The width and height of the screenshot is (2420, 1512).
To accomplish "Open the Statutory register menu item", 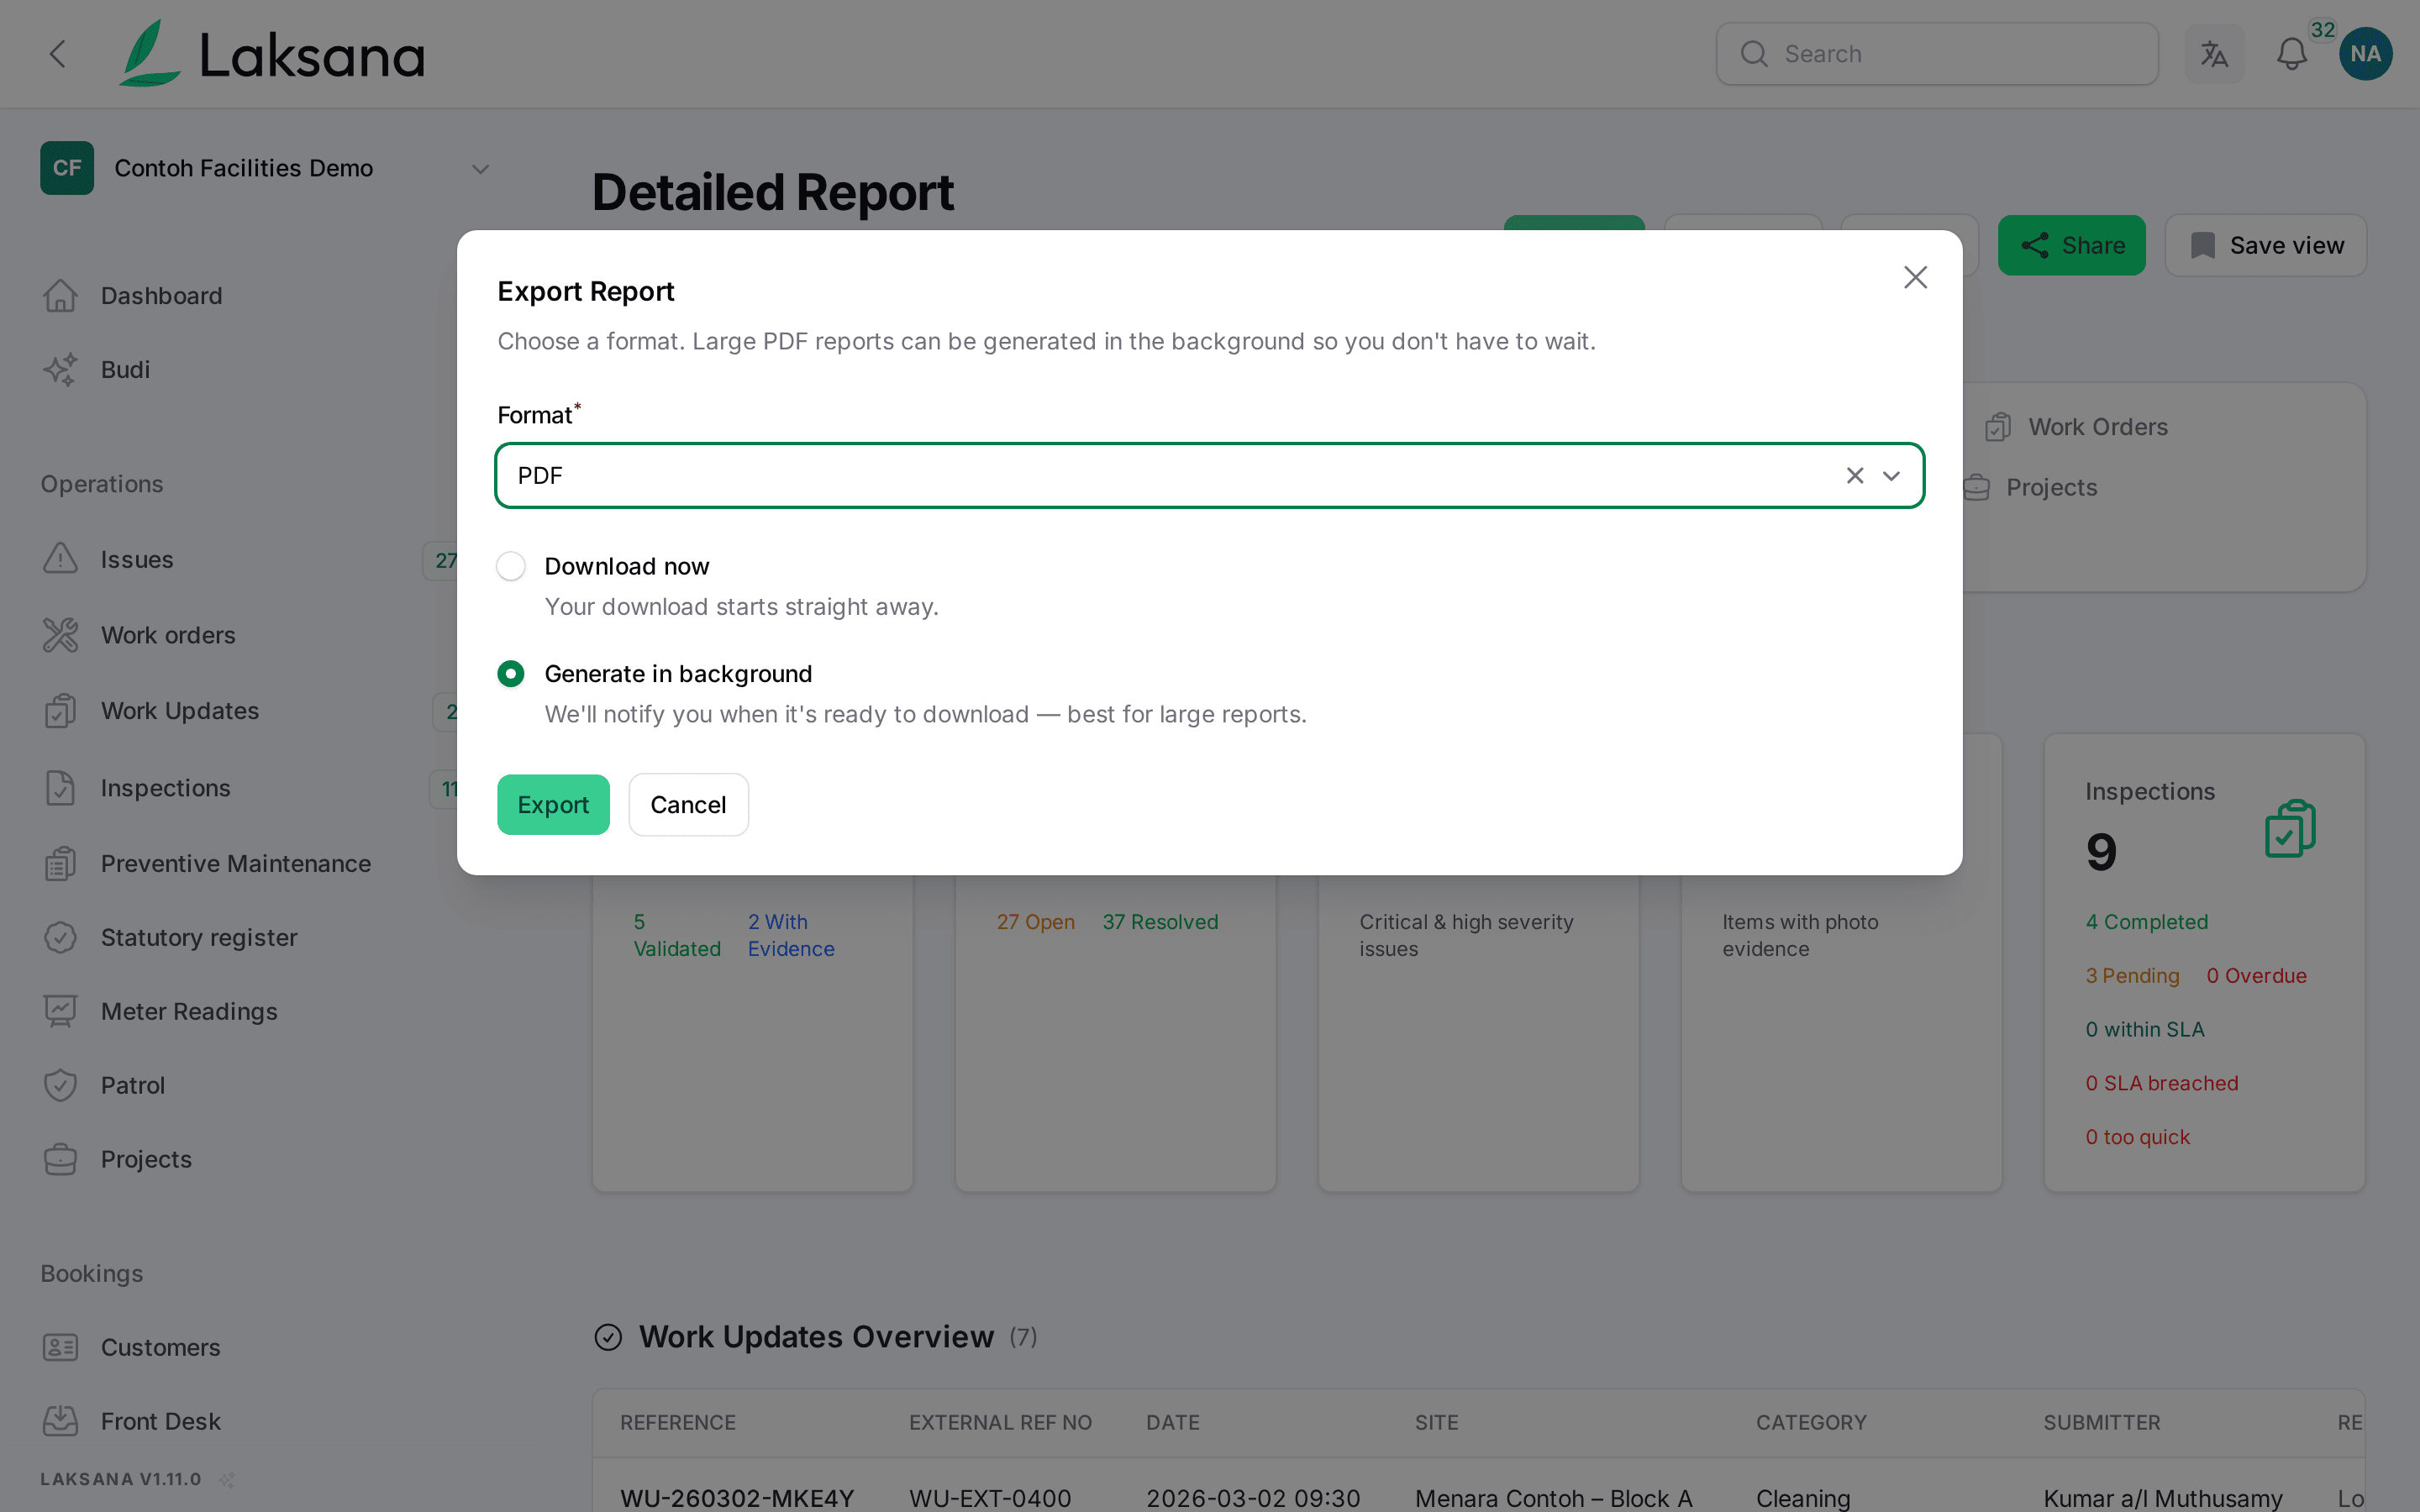I will [x=199, y=937].
